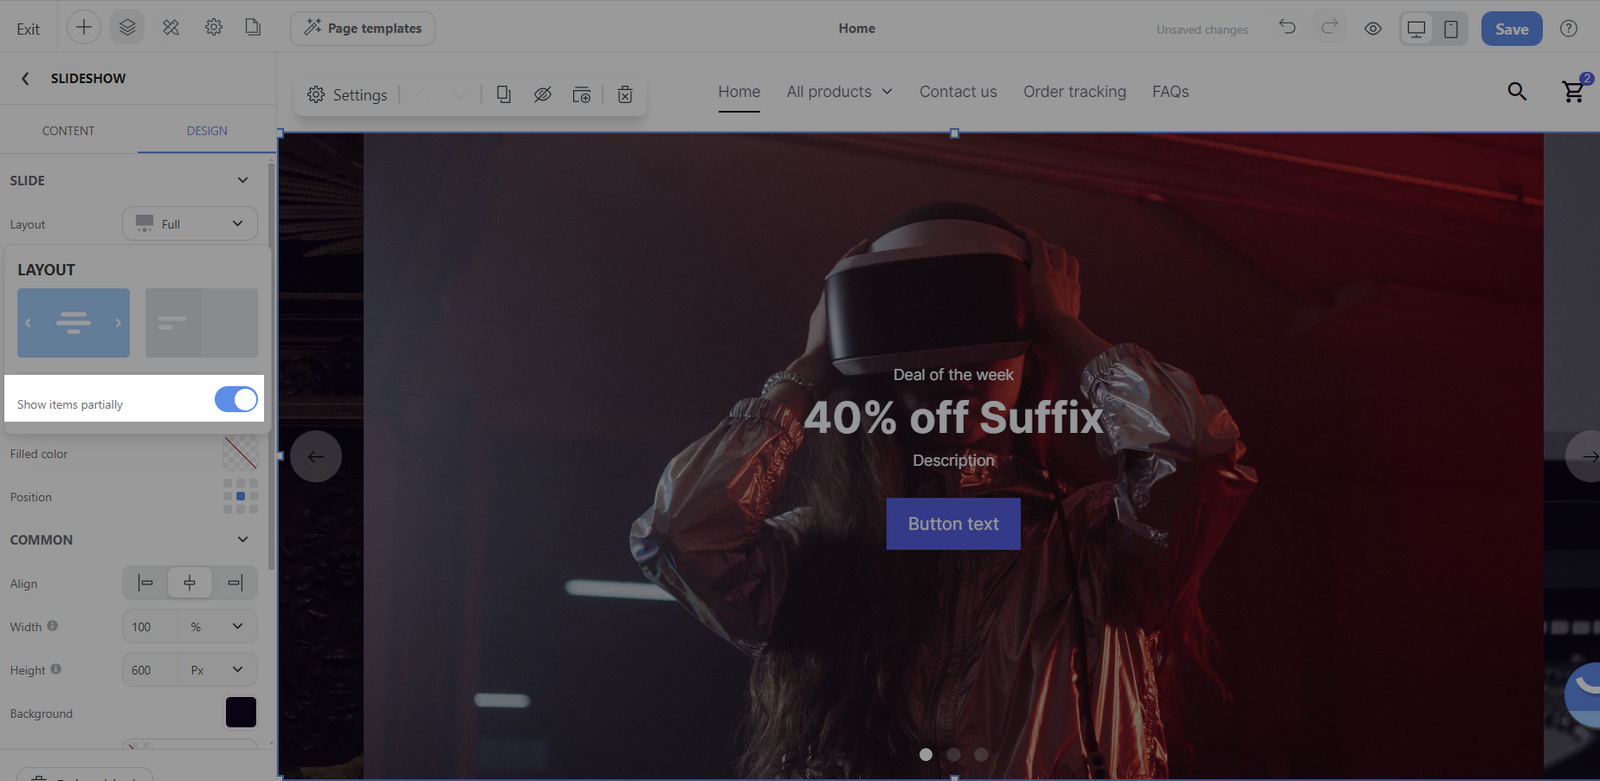This screenshot has width=1600, height=781.
Task: Open the Filled color swatch
Action: (240, 453)
